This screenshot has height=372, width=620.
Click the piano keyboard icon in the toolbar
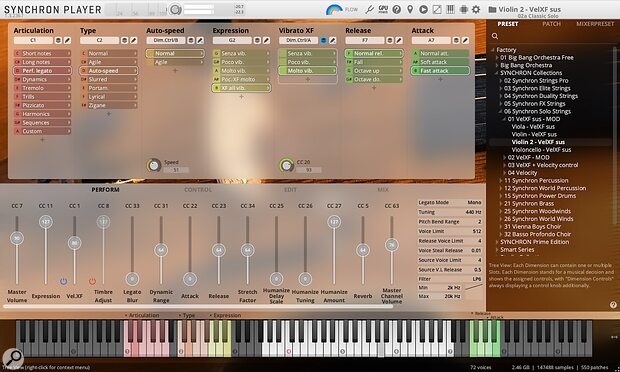coord(450,9)
